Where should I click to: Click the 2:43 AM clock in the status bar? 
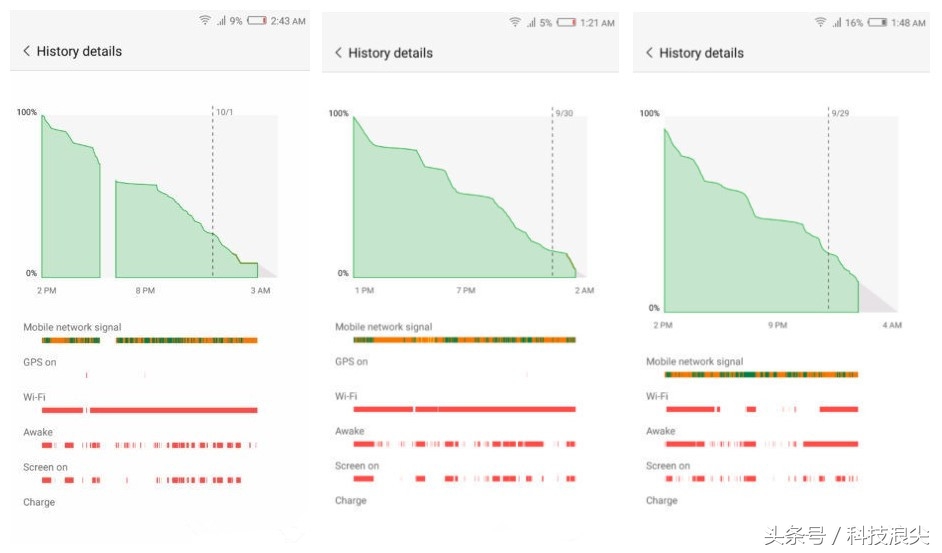(288, 21)
